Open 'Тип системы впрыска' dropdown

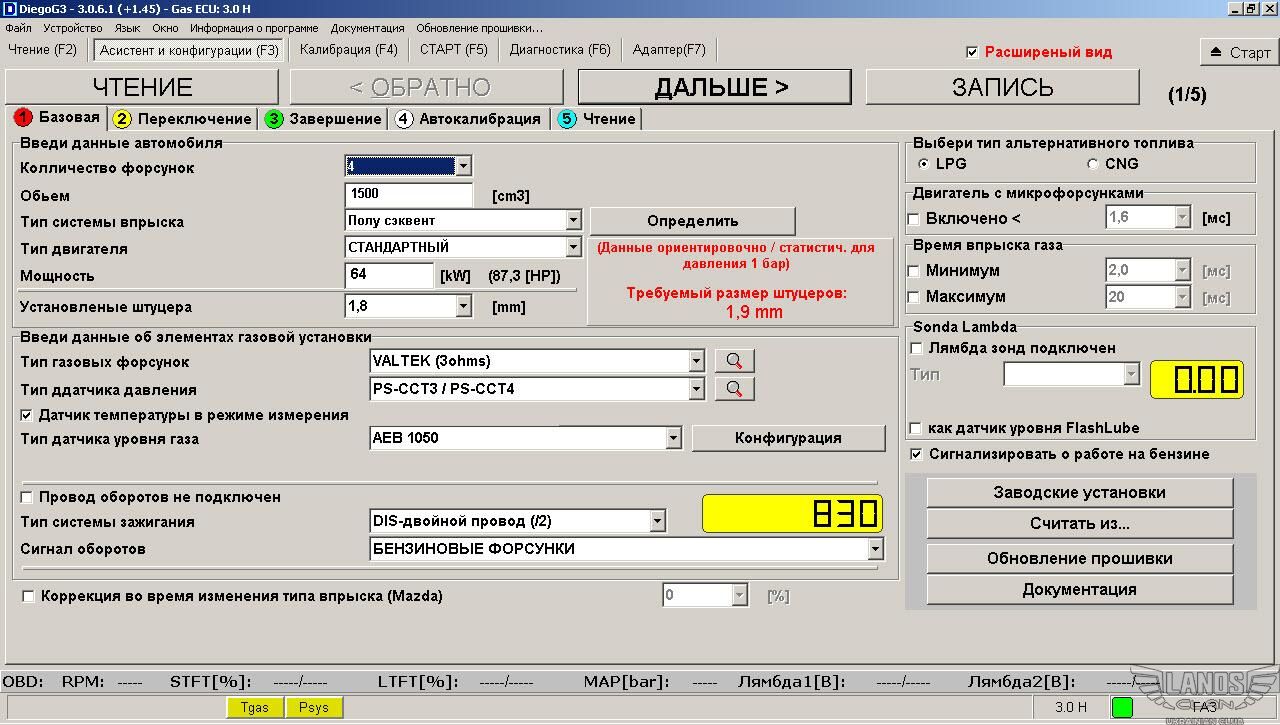pyautogui.click(x=573, y=220)
